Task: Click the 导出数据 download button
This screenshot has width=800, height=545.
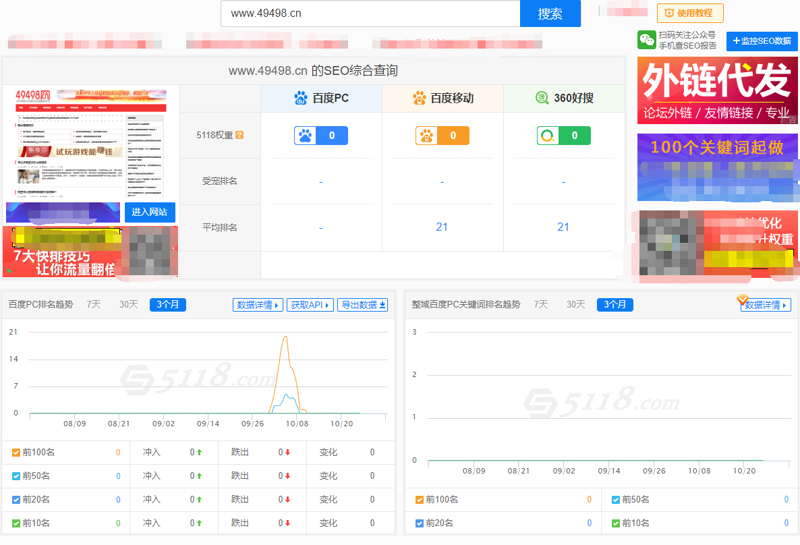Action: point(363,305)
